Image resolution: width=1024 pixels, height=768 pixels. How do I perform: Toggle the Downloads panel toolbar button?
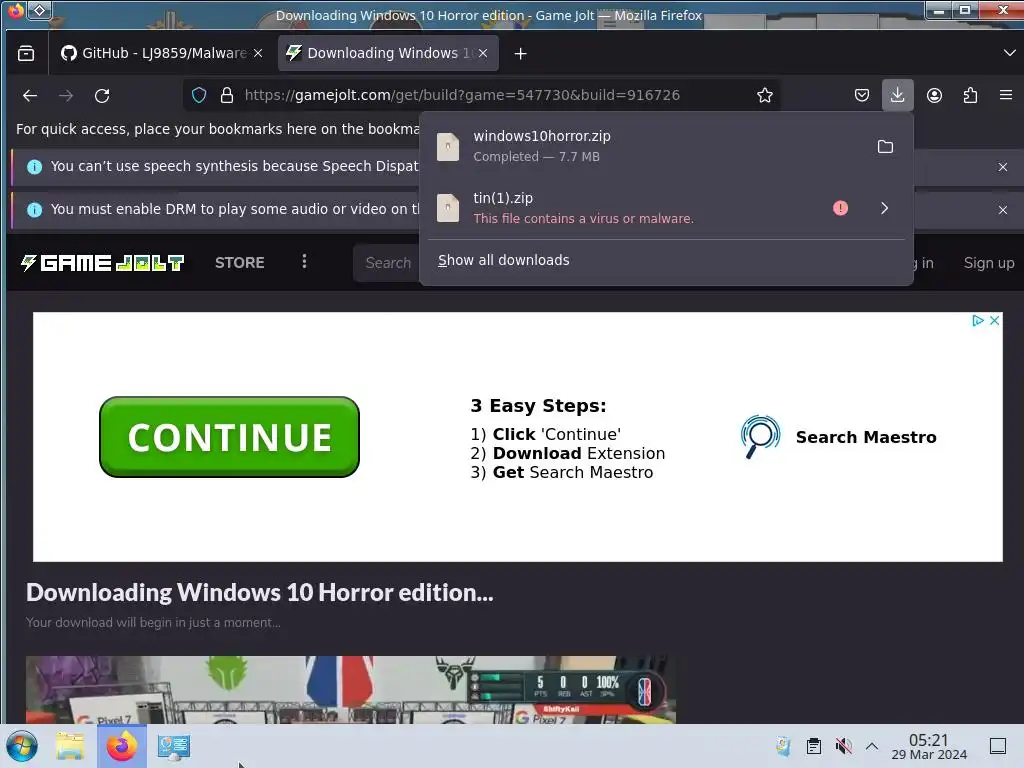(897, 95)
